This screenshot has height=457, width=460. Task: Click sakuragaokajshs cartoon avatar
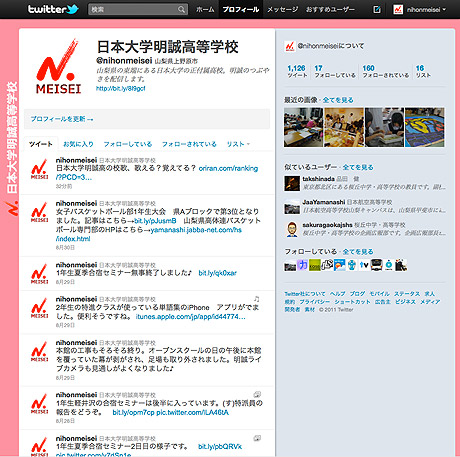[x=292, y=230]
